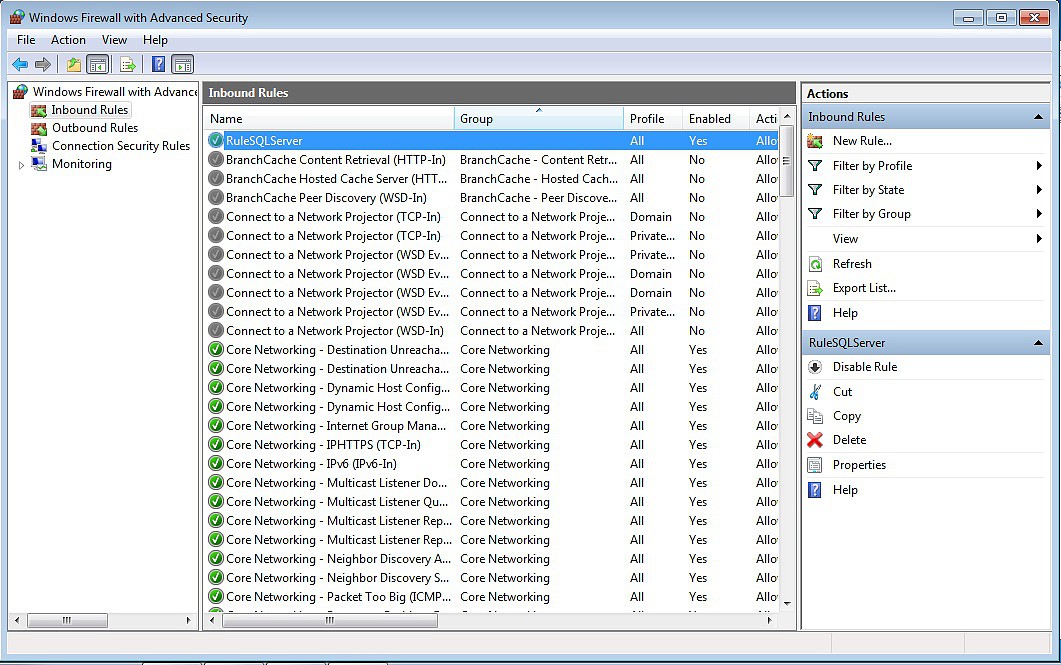
Task: Open the Help menu in the menu bar
Action: (x=155, y=40)
